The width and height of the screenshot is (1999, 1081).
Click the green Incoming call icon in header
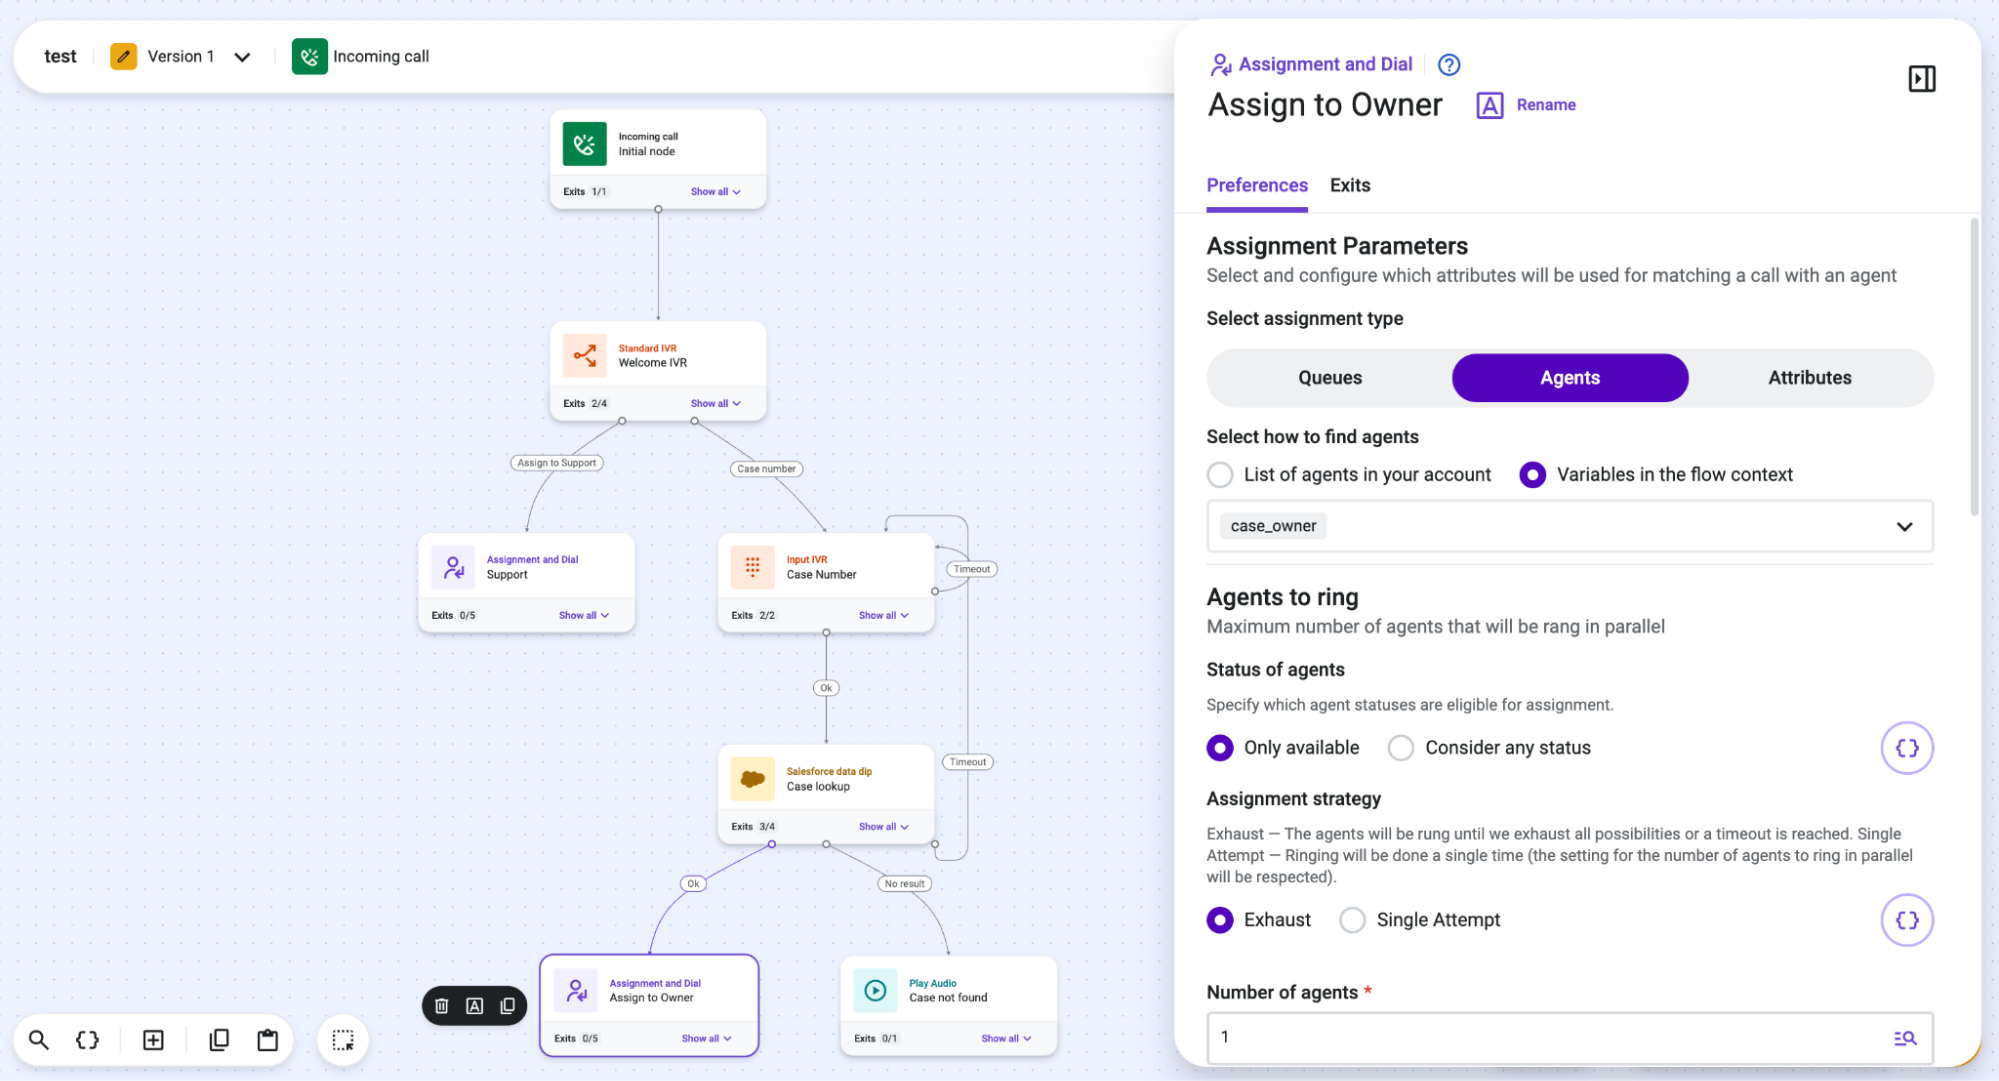pyautogui.click(x=310, y=57)
